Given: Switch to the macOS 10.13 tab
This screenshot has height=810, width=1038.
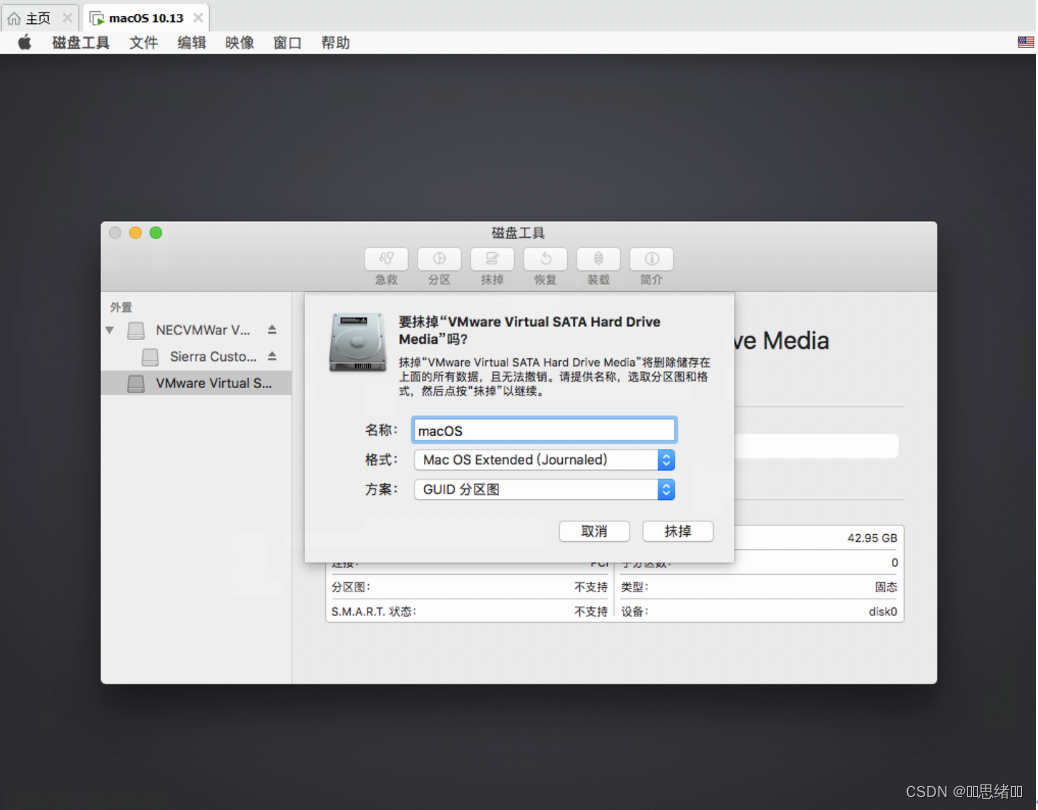Looking at the screenshot, I should pos(146,18).
